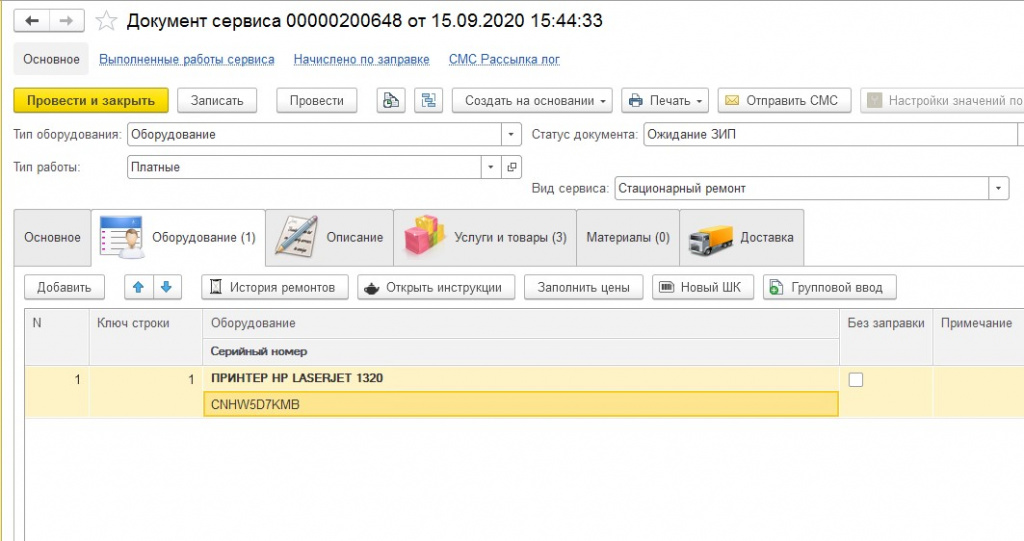Go back with the left arrow button

[x=31, y=21]
